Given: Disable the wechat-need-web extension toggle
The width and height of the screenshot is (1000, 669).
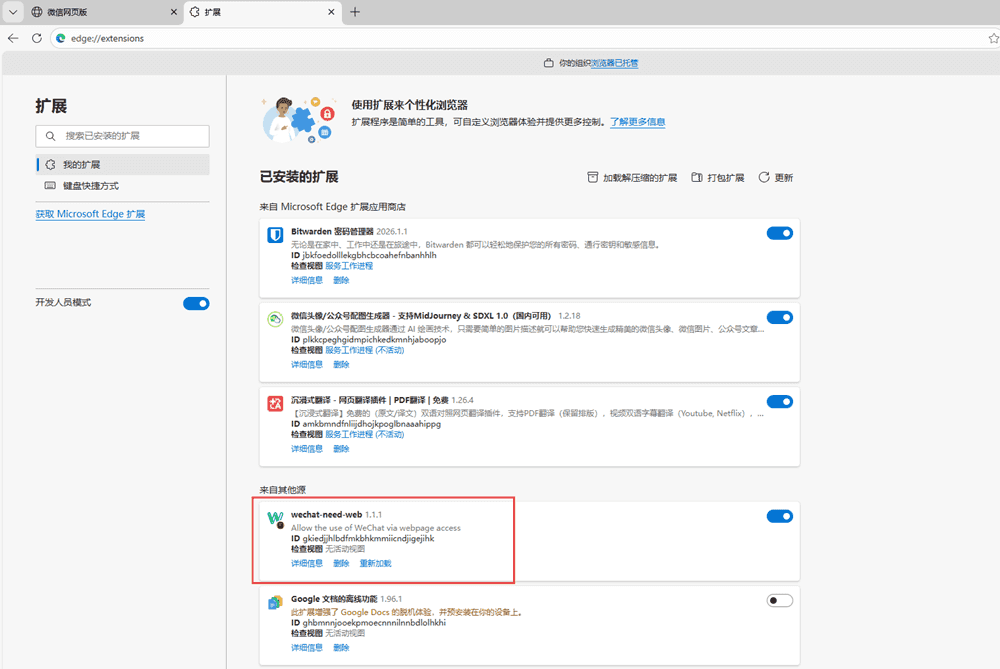Looking at the screenshot, I should 779,516.
